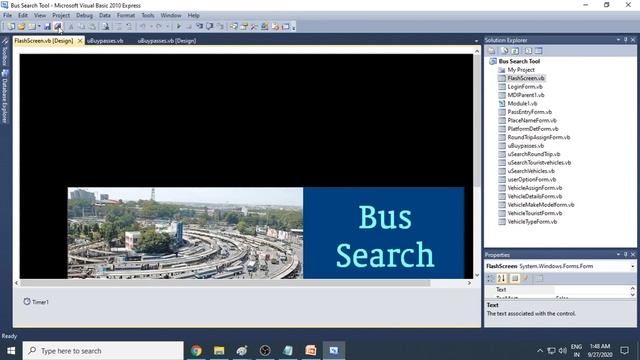
Task: Click the Text property value field
Action: pyautogui.click(x=591, y=289)
